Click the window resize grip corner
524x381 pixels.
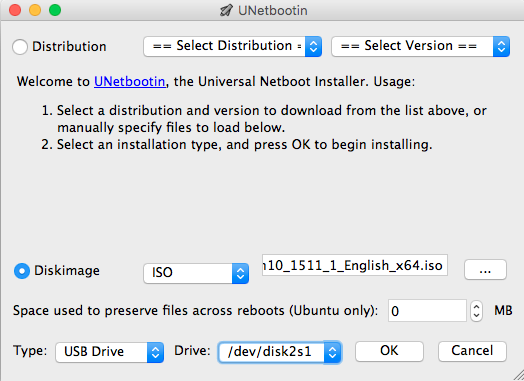pyautogui.click(x=518, y=375)
